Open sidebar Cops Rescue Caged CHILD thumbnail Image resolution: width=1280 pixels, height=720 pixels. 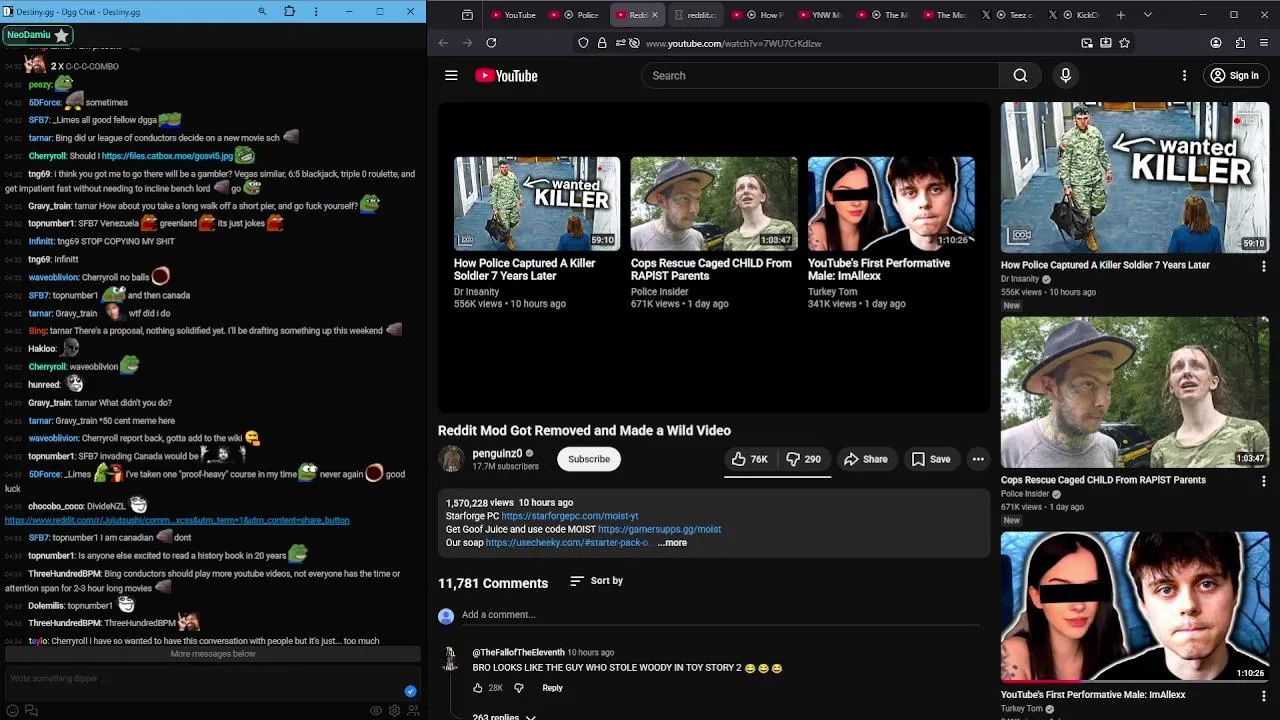1135,392
